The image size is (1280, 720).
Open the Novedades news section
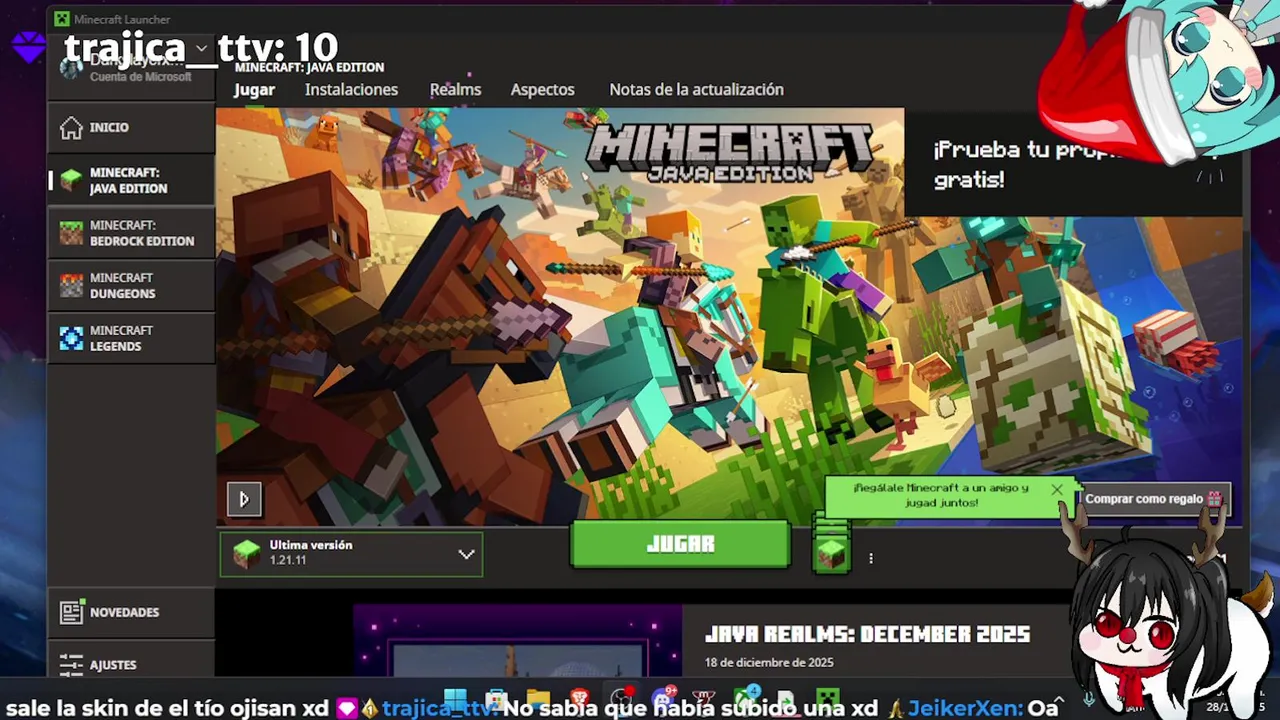click(131, 612)
